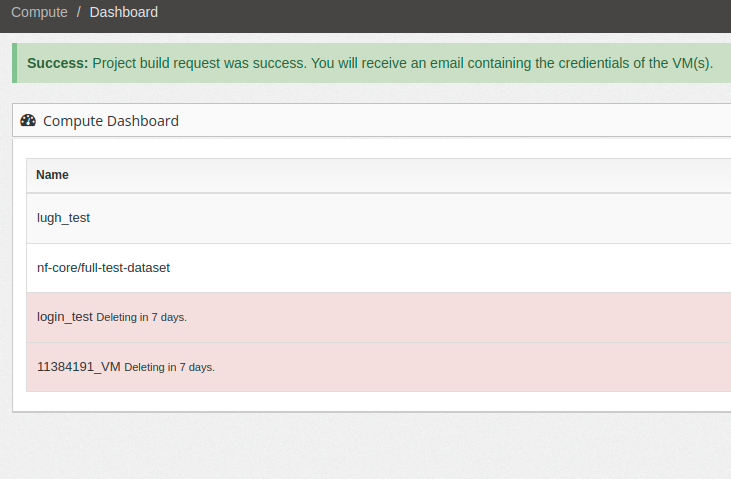Open the login_test project

(65, 317)
